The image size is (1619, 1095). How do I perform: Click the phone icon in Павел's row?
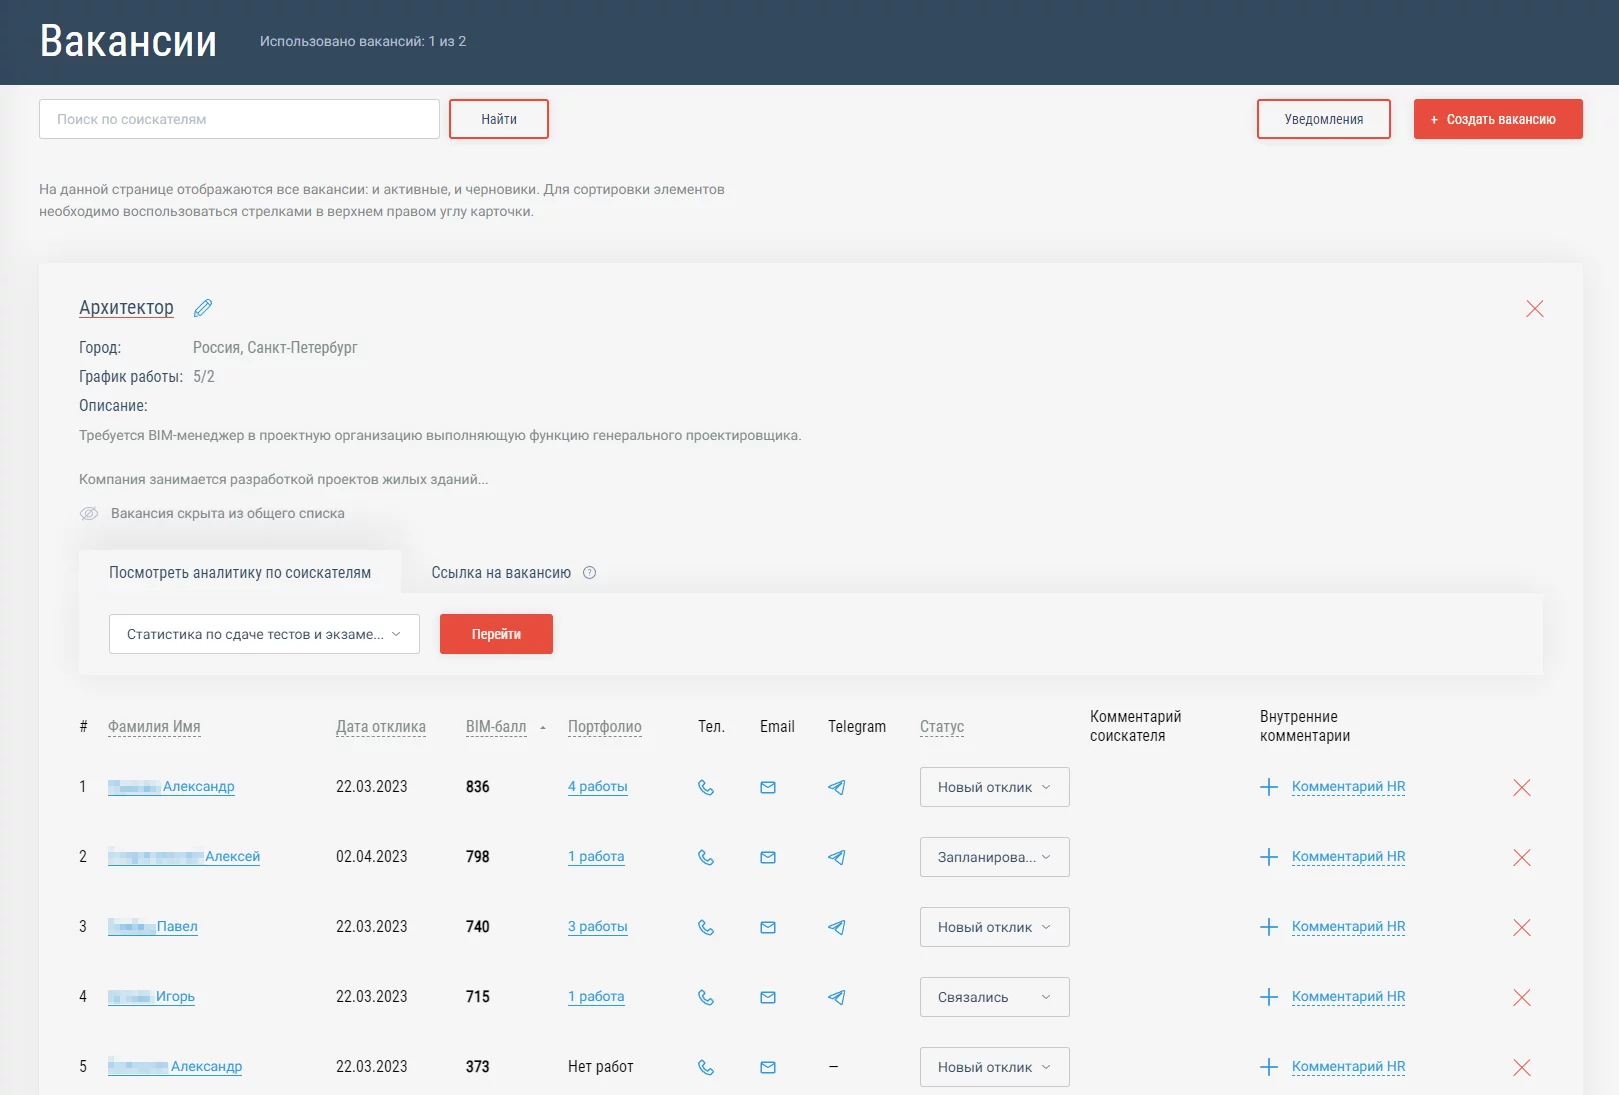(706, 927)
